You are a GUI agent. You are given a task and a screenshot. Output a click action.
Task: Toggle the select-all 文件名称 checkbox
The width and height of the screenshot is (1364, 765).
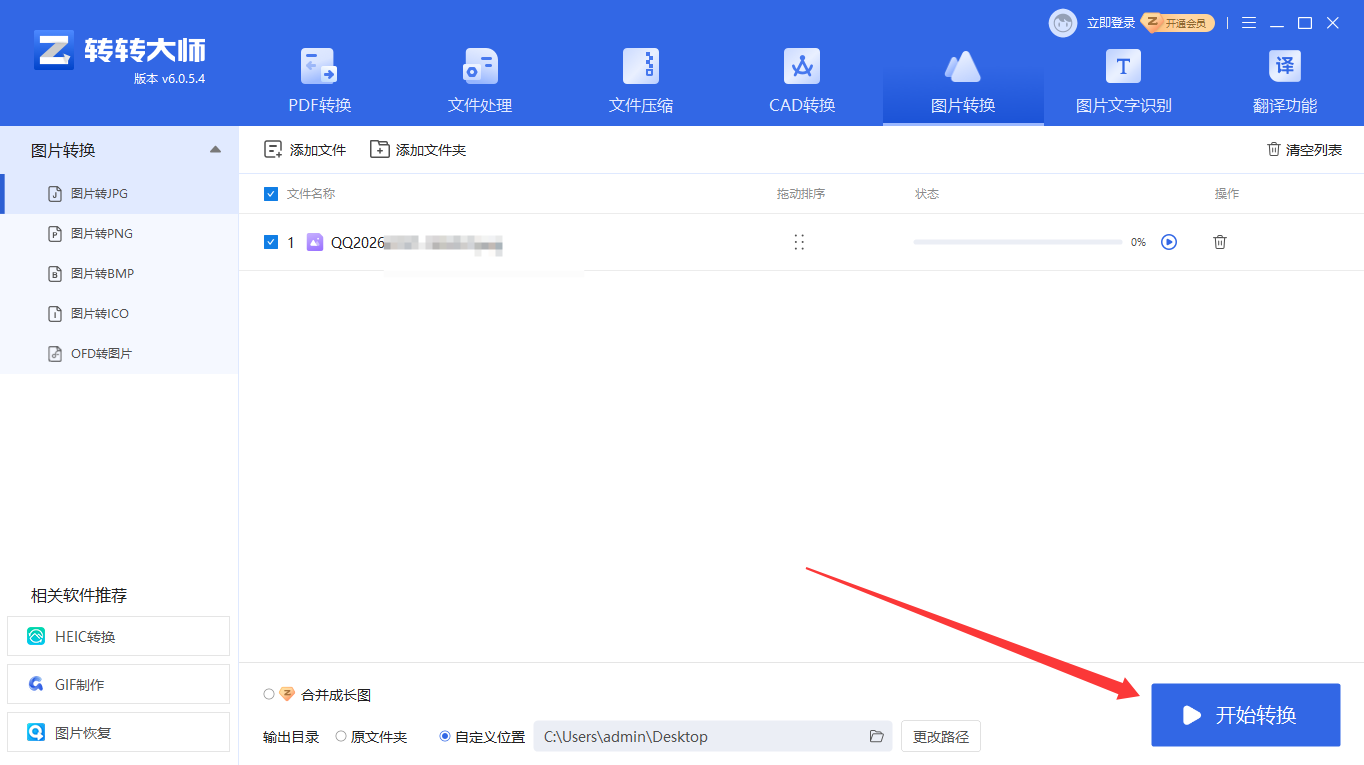pos(271,194)
